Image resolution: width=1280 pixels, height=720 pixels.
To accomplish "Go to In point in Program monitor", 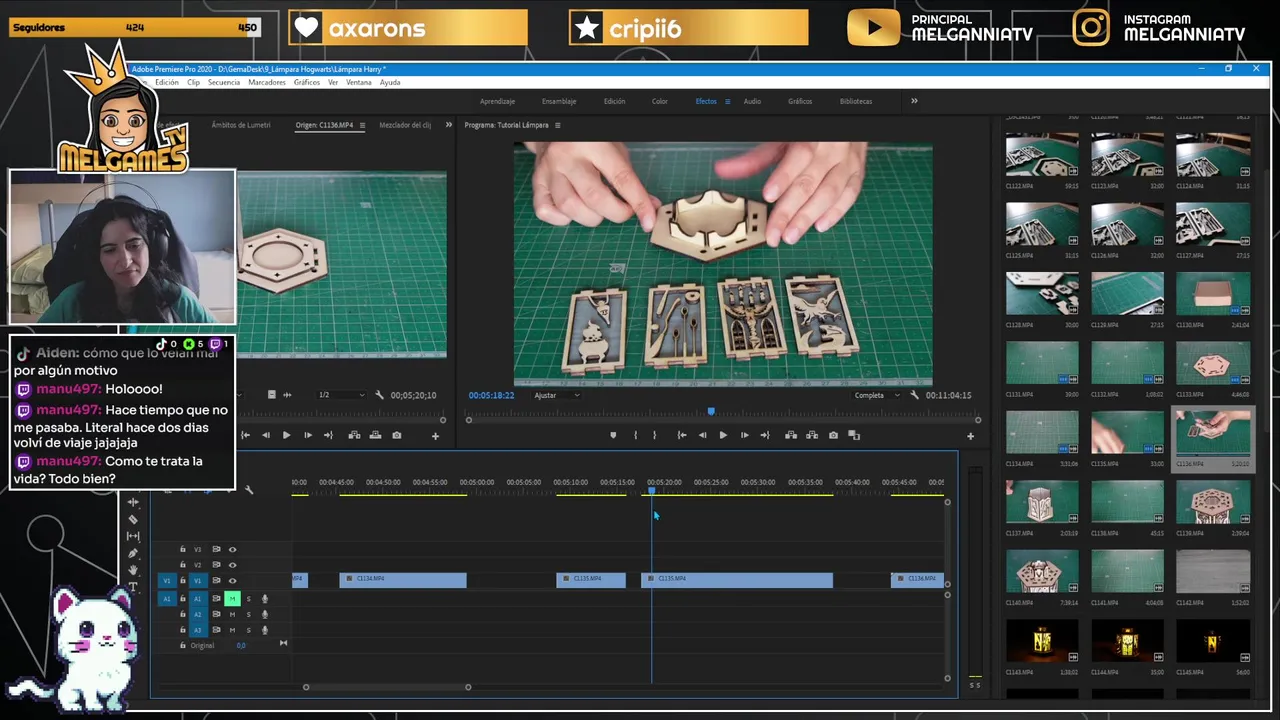I will click(x=681, y=435).
